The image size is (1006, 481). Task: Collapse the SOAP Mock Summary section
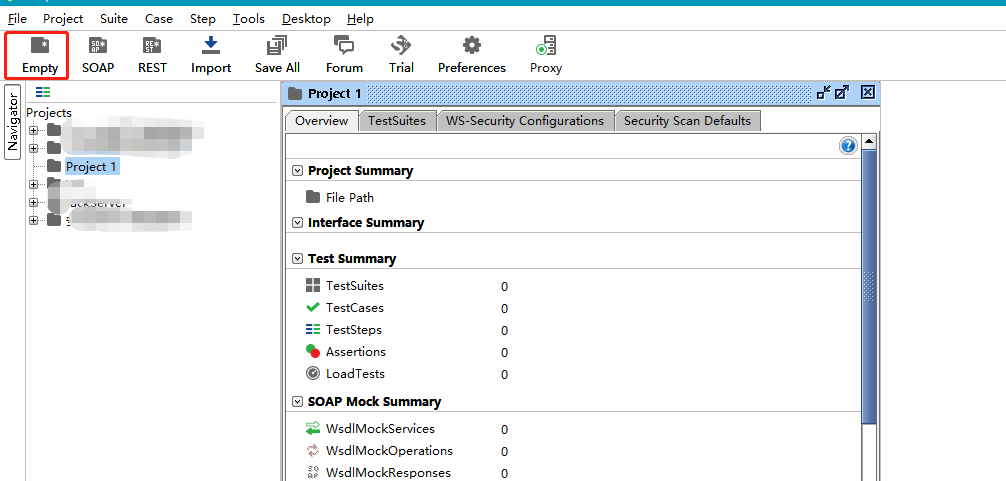(x=297, y=401)
